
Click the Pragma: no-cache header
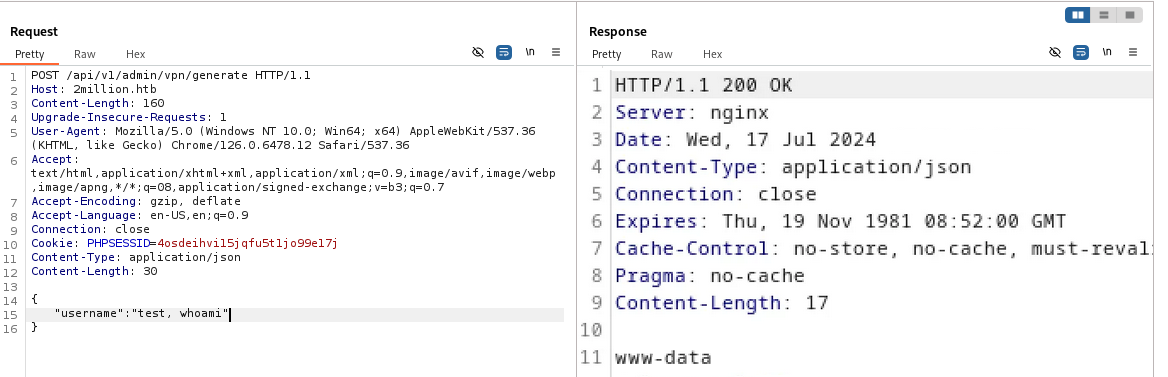(709, 276)
